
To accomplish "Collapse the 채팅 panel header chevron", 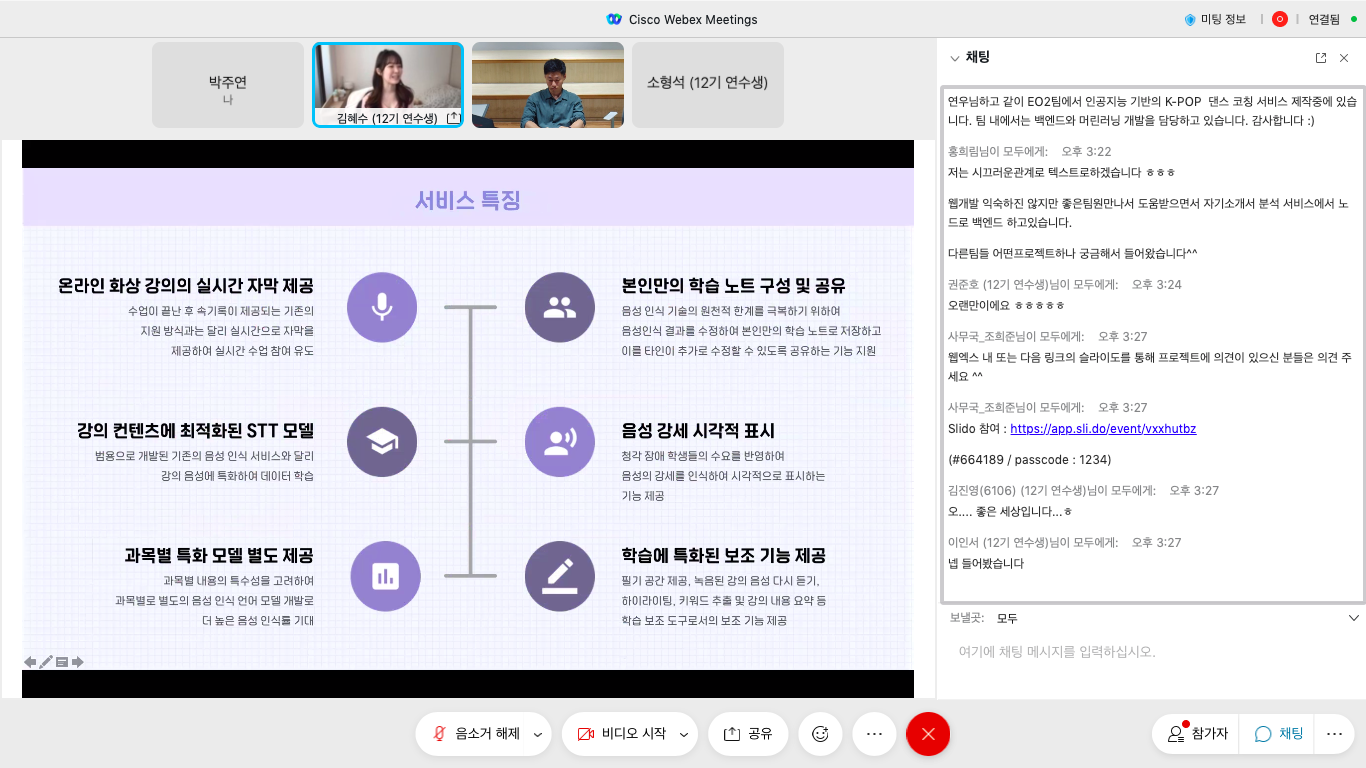I will click(955, 58).
